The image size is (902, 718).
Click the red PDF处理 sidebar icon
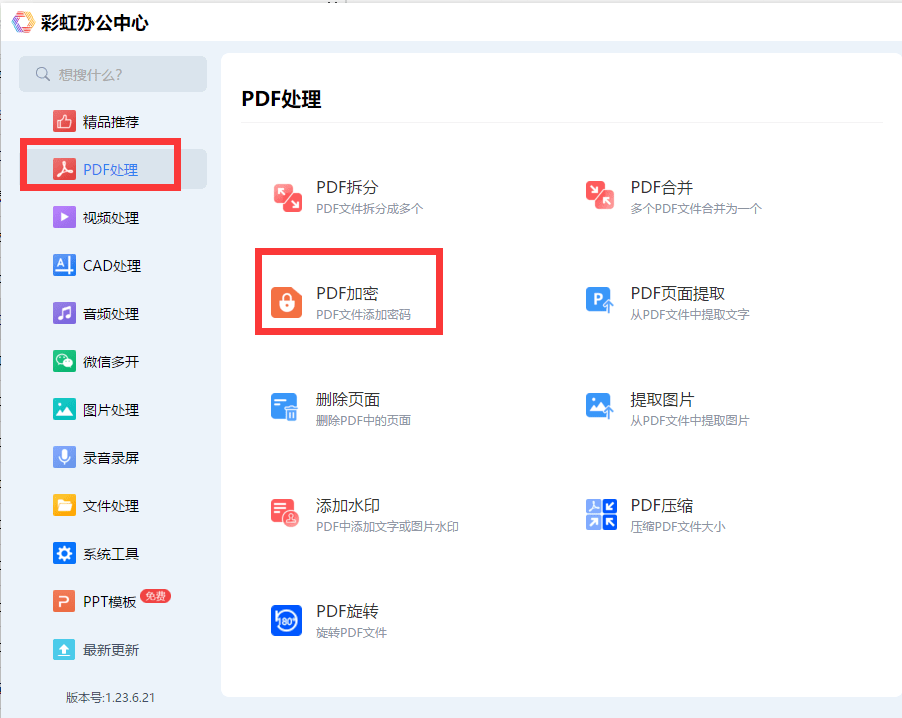(x=64, y=169)
